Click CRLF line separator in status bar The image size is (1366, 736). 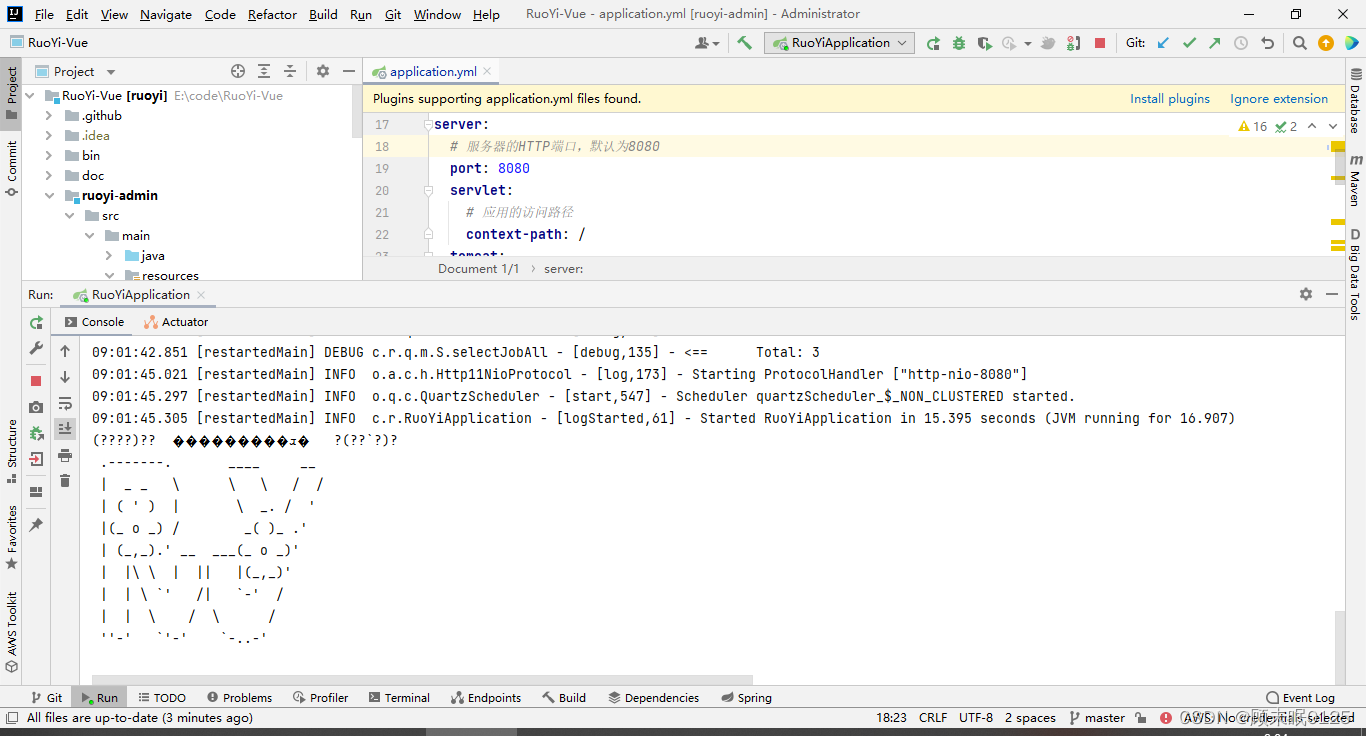point(933,718)
